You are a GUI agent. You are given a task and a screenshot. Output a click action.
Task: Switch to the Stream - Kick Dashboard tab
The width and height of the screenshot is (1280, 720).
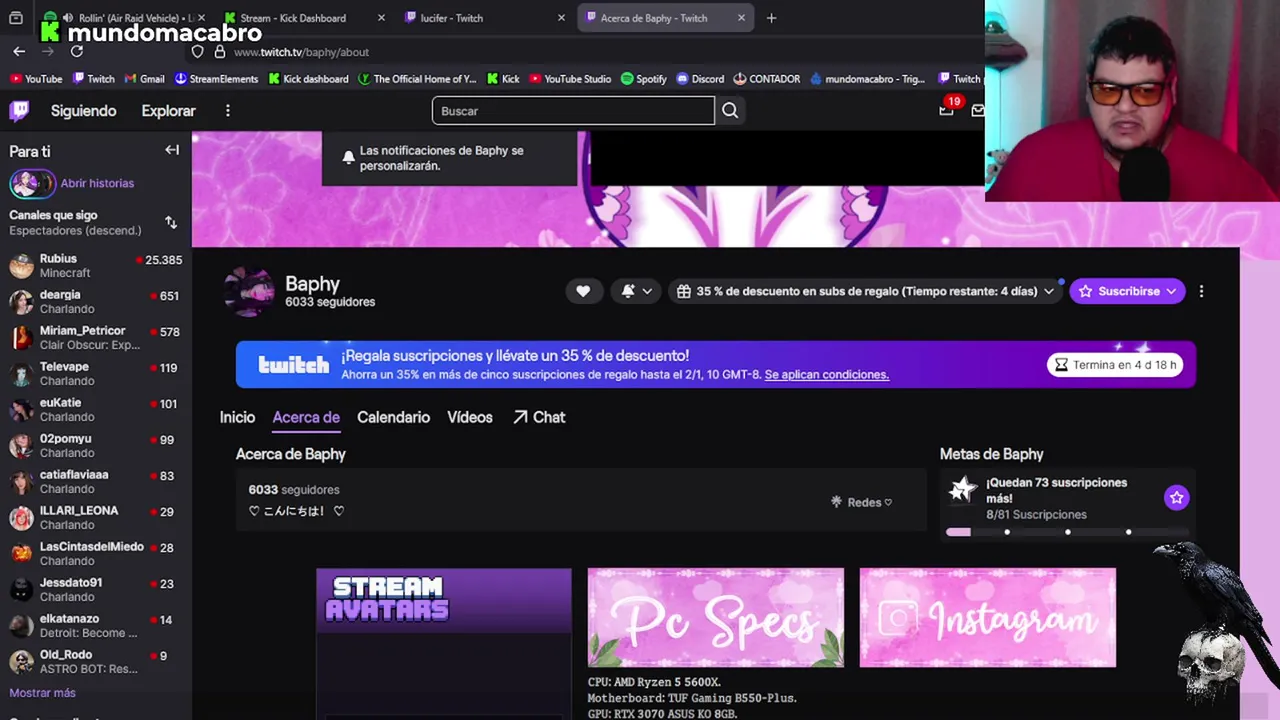(x=305, y=18)
